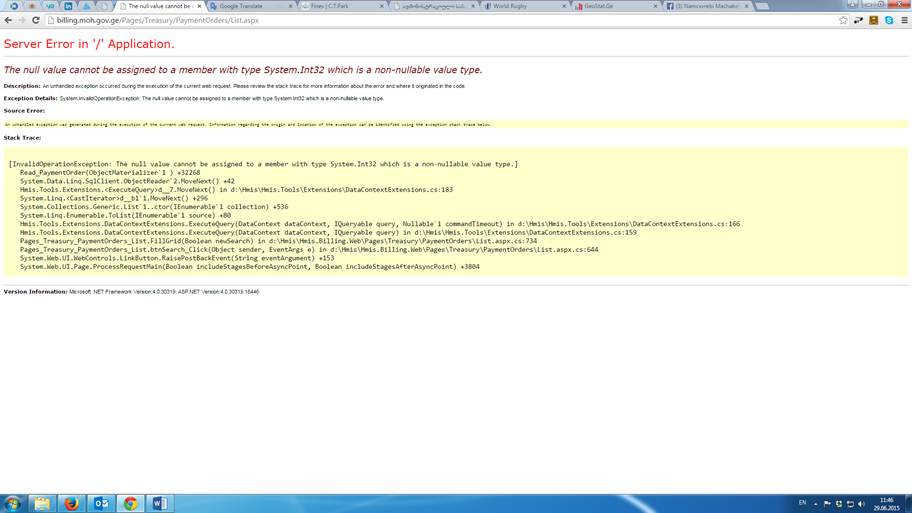Open Microsoft Word from the taskbar

pos(160,503)
